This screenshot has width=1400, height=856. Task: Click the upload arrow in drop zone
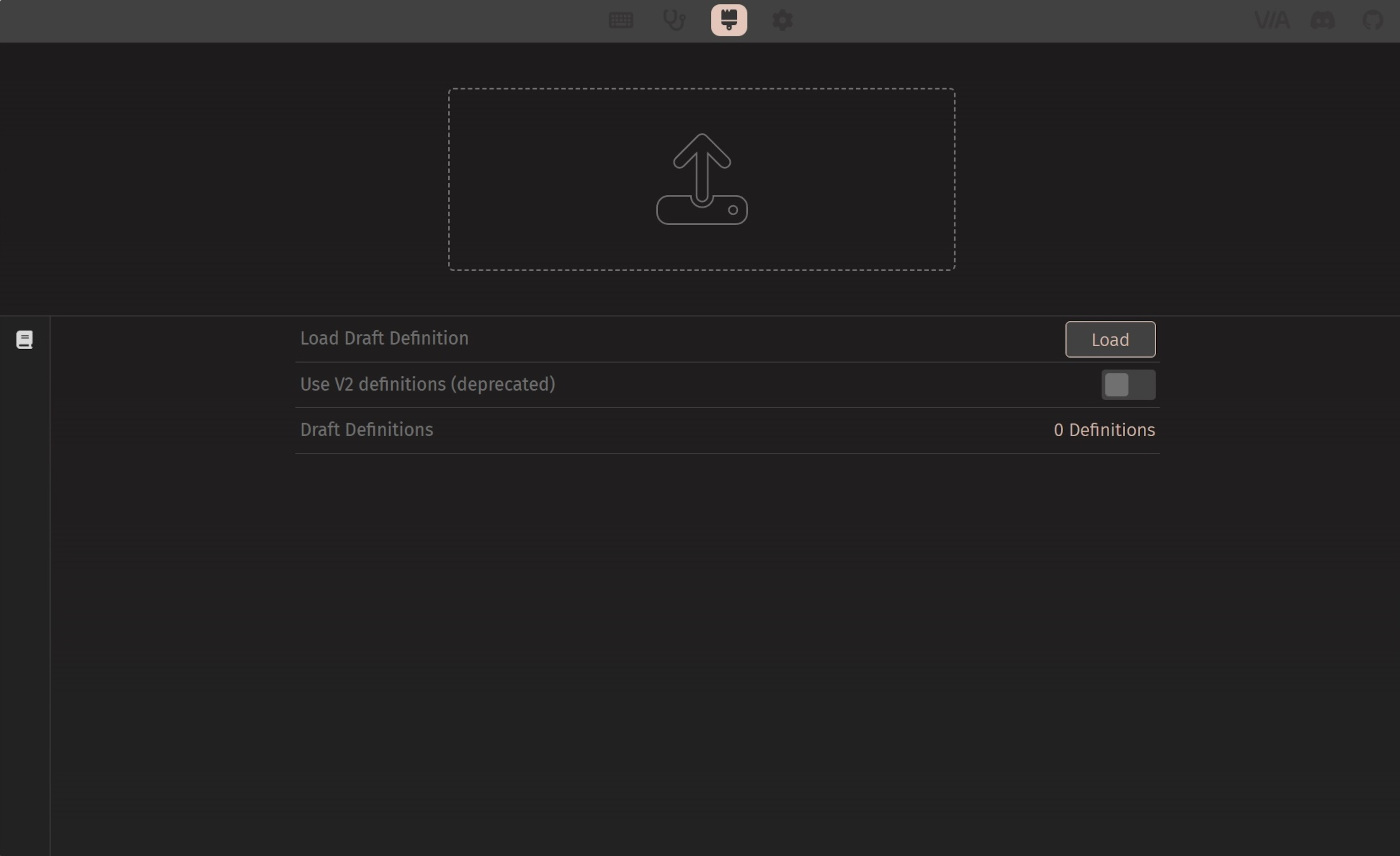702,167
